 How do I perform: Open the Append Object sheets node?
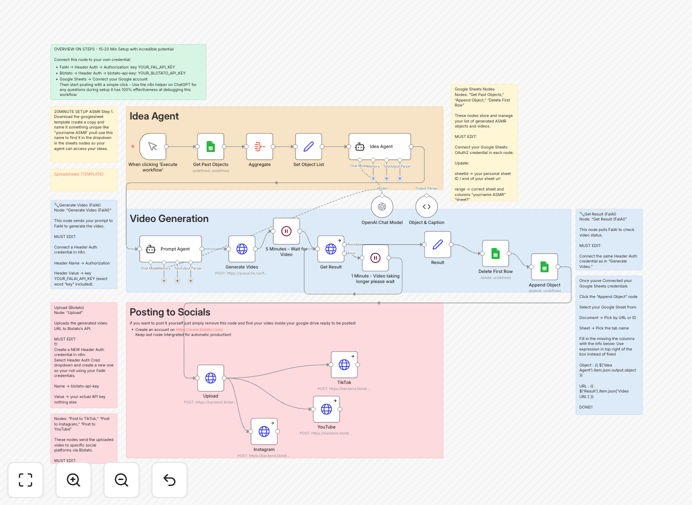pyautogui.click(x=544, y=267)
